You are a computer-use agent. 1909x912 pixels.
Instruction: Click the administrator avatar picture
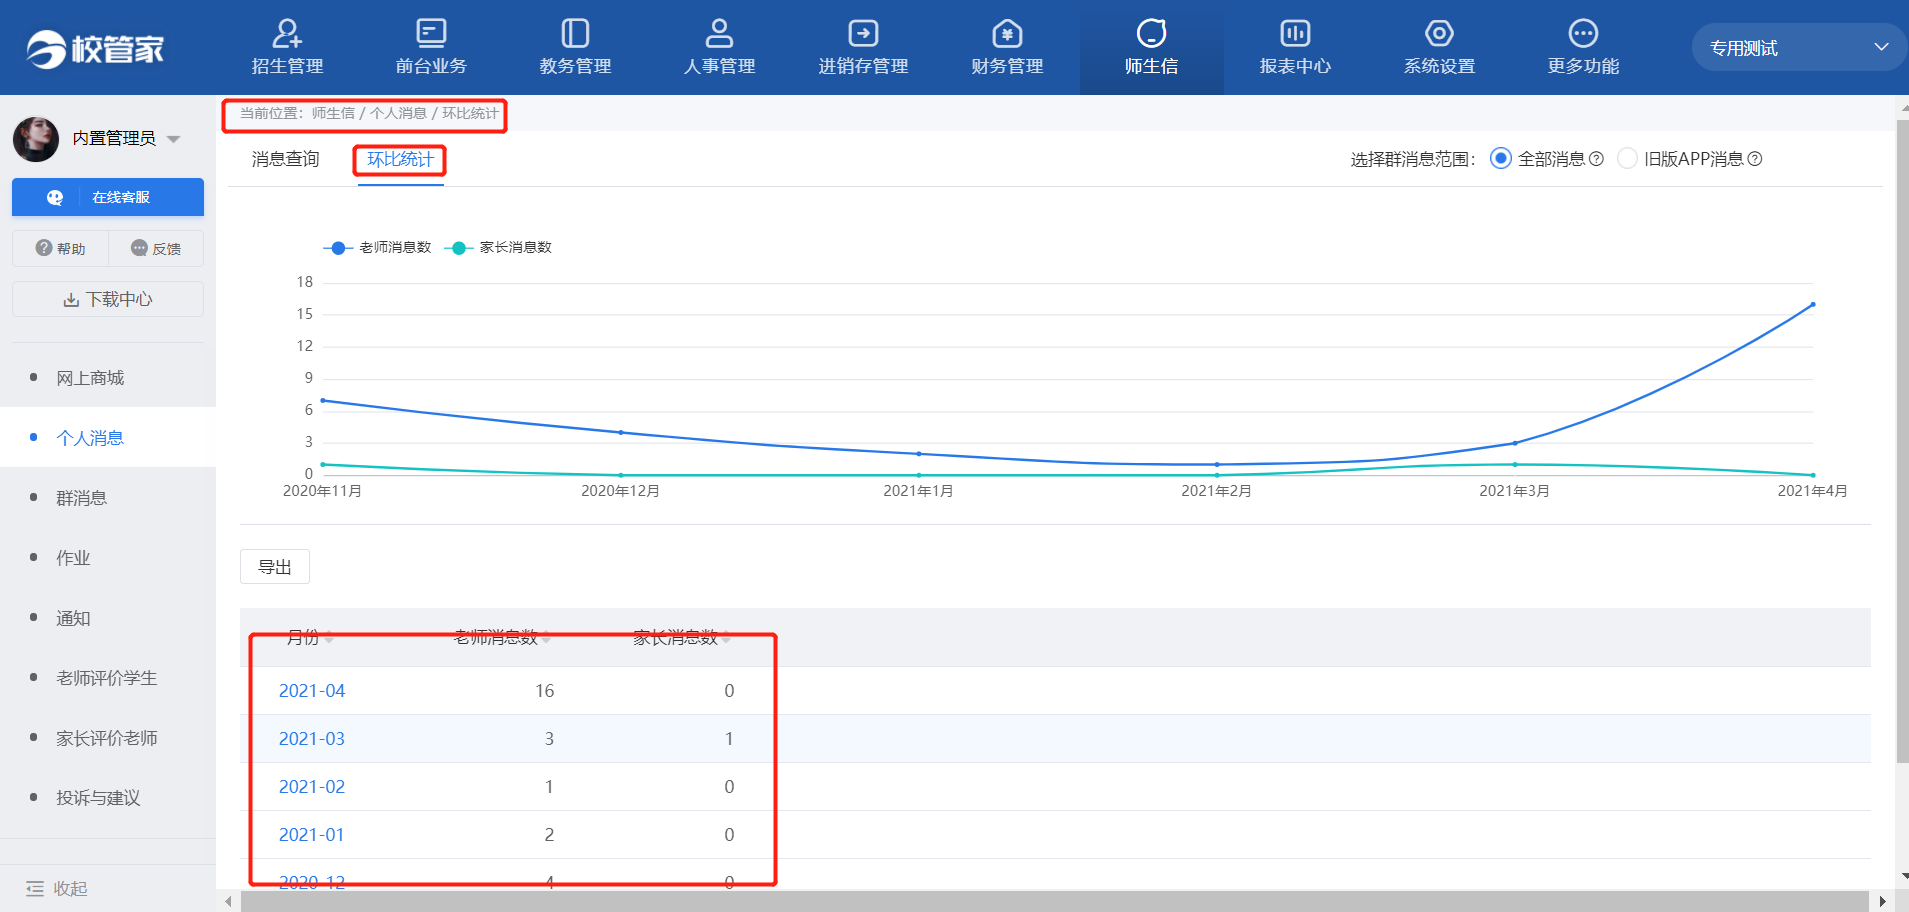click(36, 138)
